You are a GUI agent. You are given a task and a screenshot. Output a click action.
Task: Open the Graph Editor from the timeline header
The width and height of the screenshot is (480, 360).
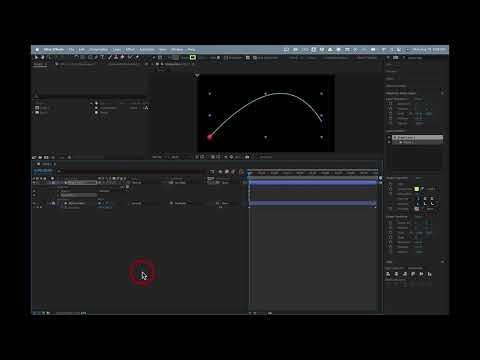point(242,172)
